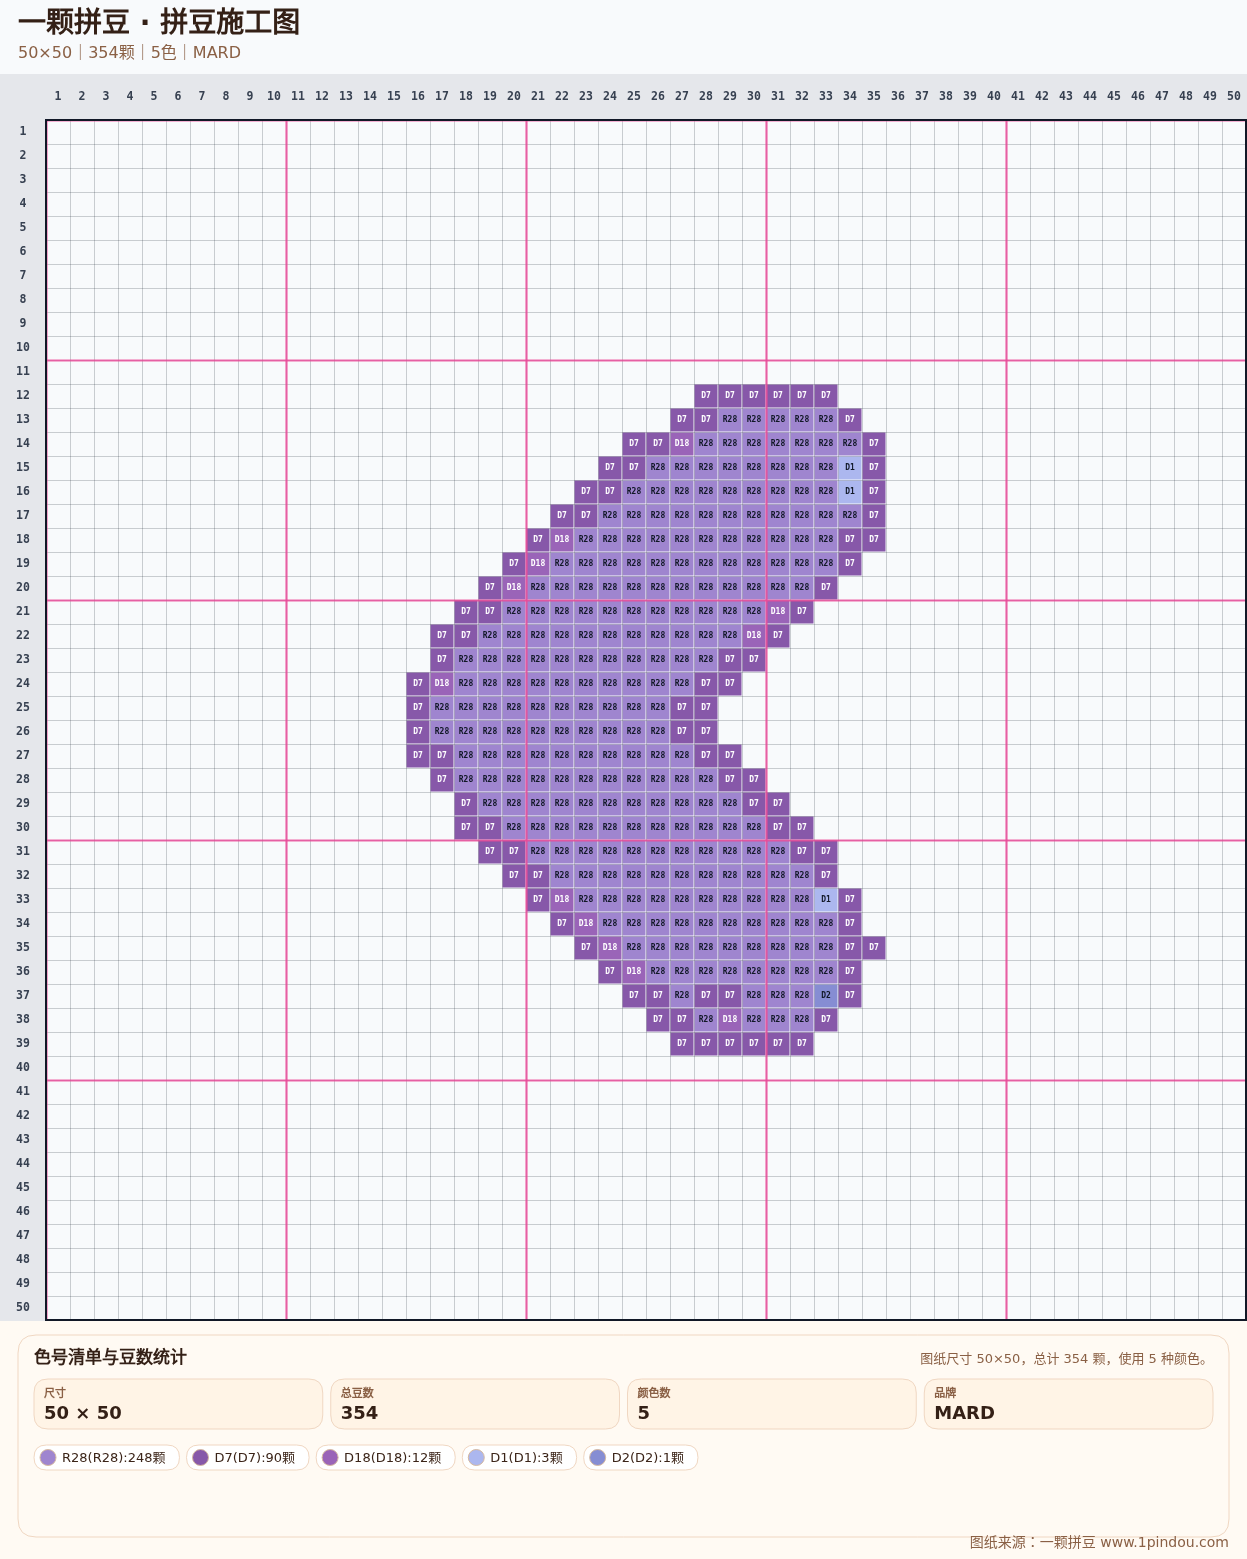Click the 总豆数 354 stat card
Image resolution: width=1247 pixels, height=1559 pixels.
coord(475,1404)
